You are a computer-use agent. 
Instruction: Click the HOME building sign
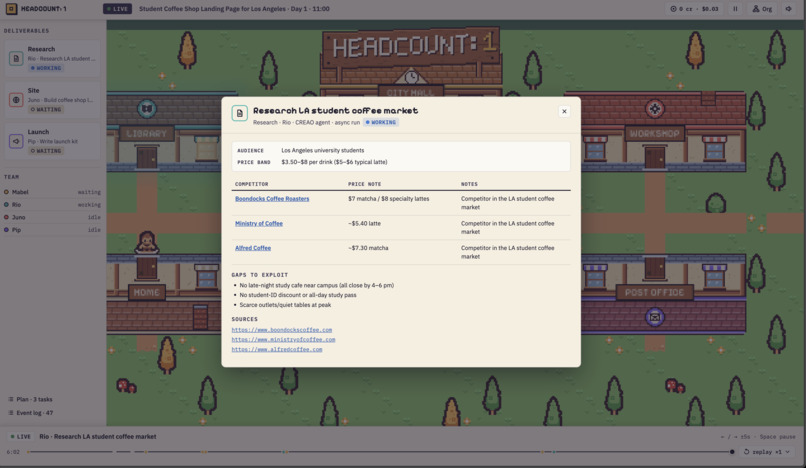tap(146, 292)
